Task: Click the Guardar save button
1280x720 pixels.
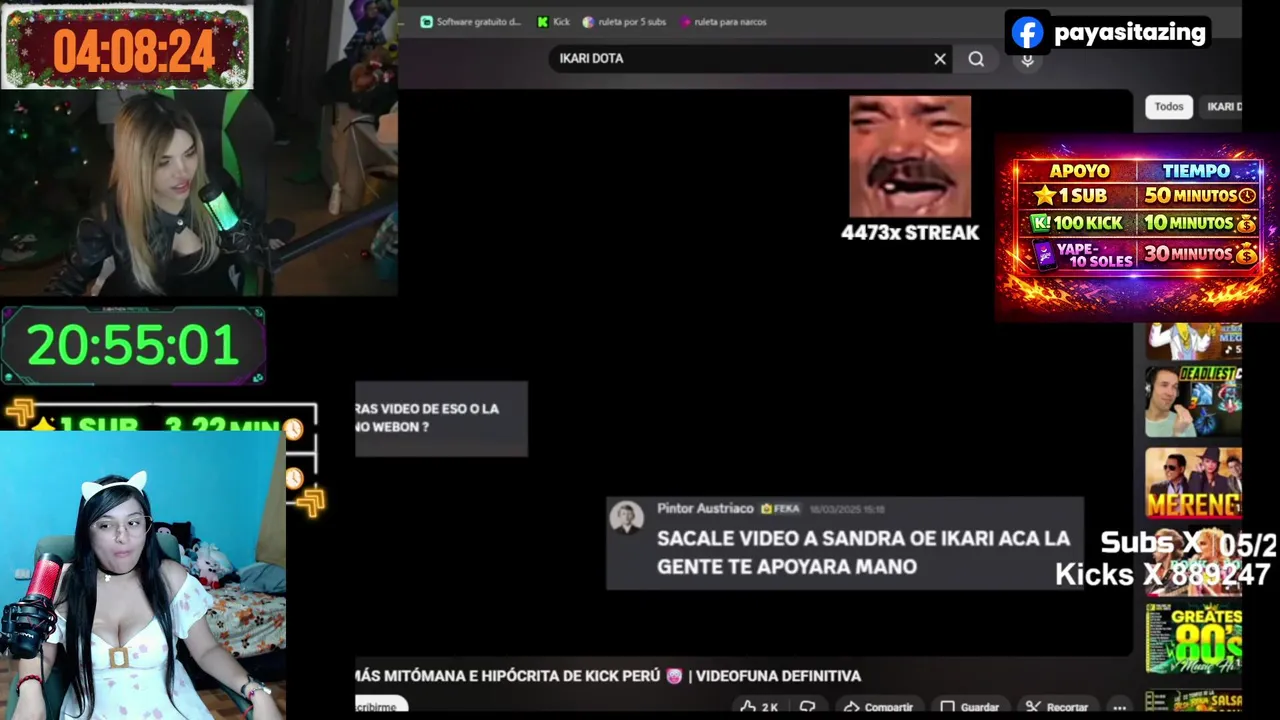Action: 968,706
